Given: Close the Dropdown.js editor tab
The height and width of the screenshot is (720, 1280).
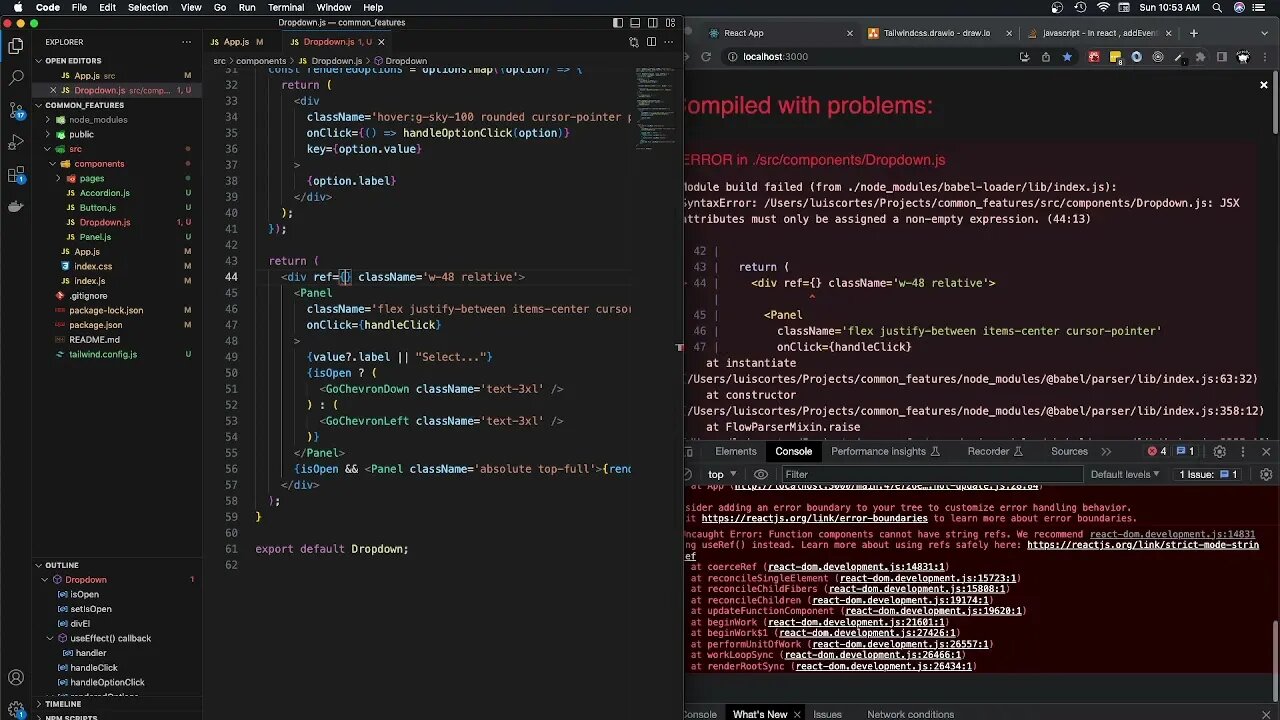Looking at the screenshot, I should (381, 42).
